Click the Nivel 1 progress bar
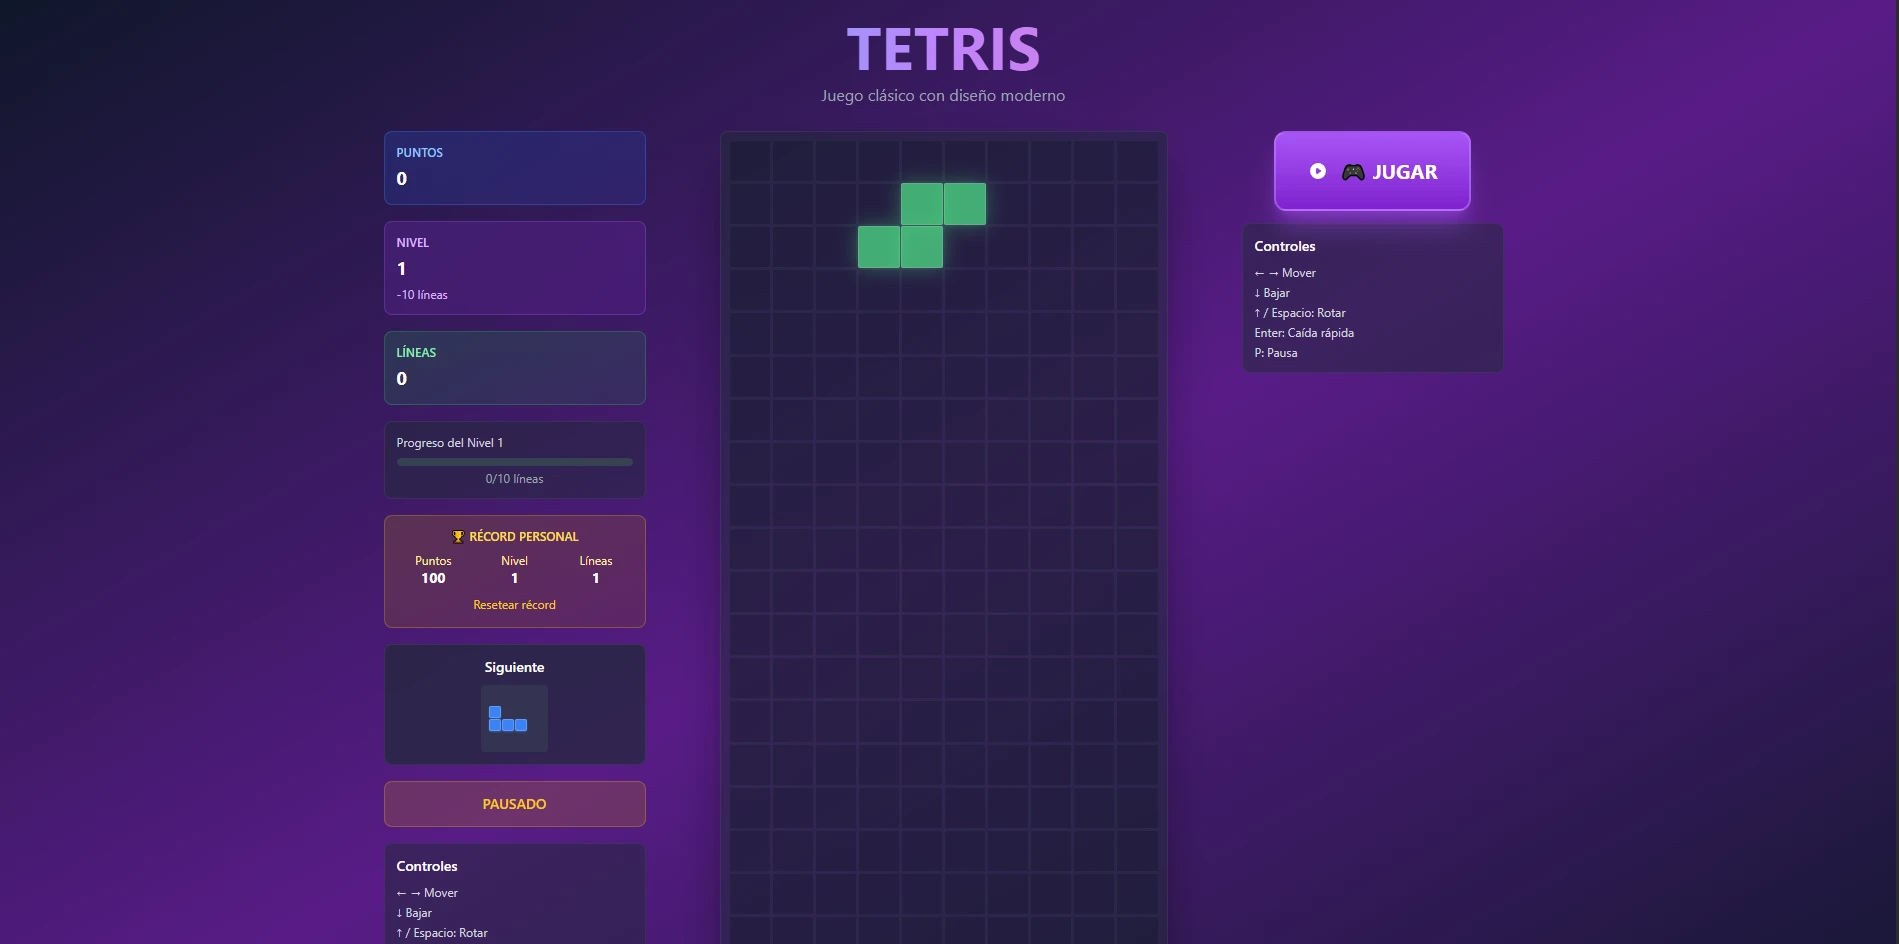The image size is (1899, 944). (514, 461)
